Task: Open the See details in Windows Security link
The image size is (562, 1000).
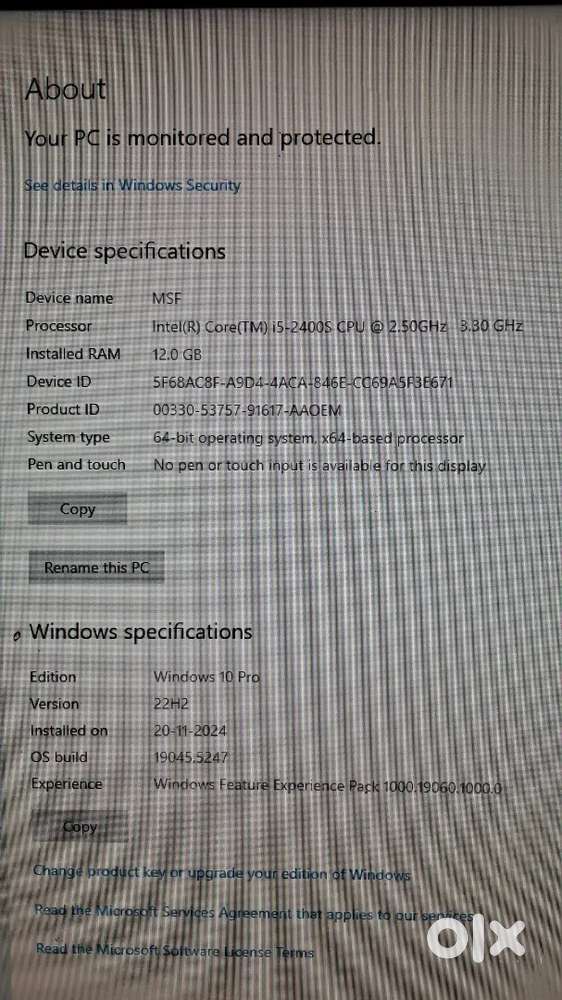Action: click(132, 185)
